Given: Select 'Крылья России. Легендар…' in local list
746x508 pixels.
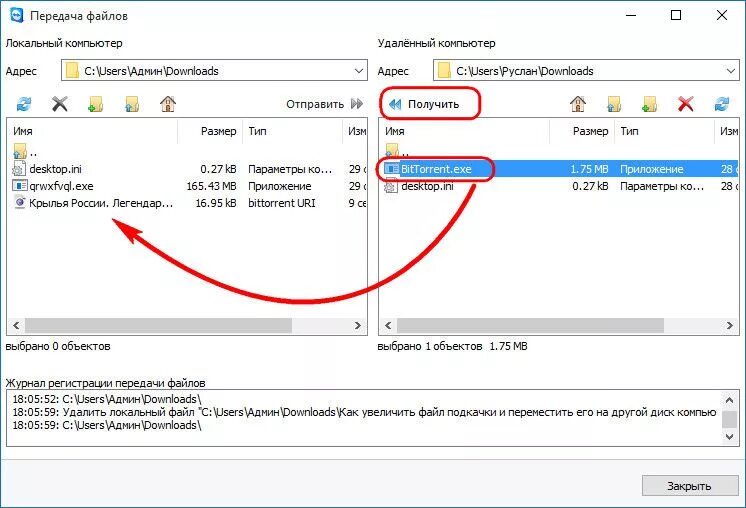Looking at the screenshot, I should [x=101, y=203].
